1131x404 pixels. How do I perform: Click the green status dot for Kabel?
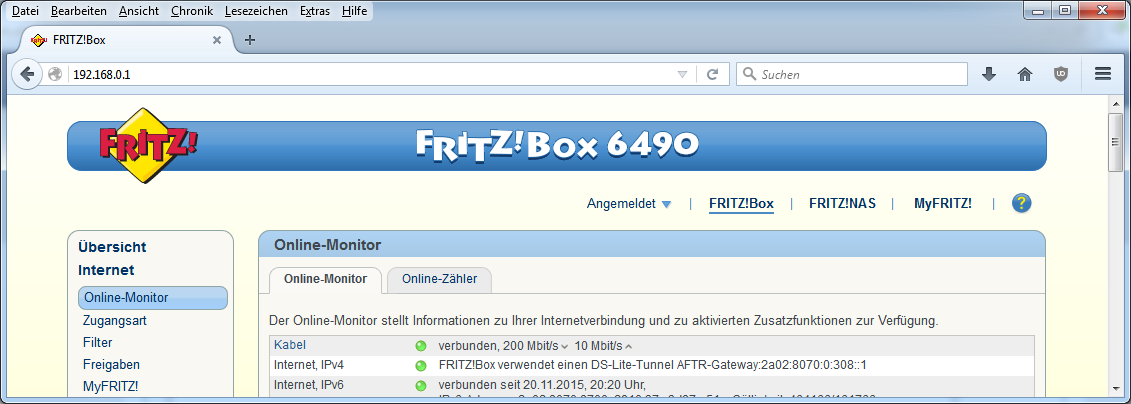[x=421, y=346]
